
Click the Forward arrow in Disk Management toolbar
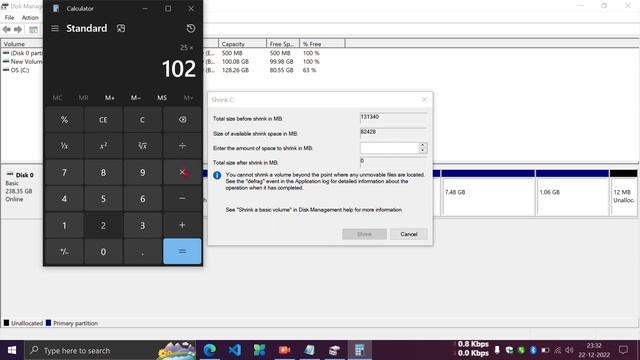(x=18, y=29)
